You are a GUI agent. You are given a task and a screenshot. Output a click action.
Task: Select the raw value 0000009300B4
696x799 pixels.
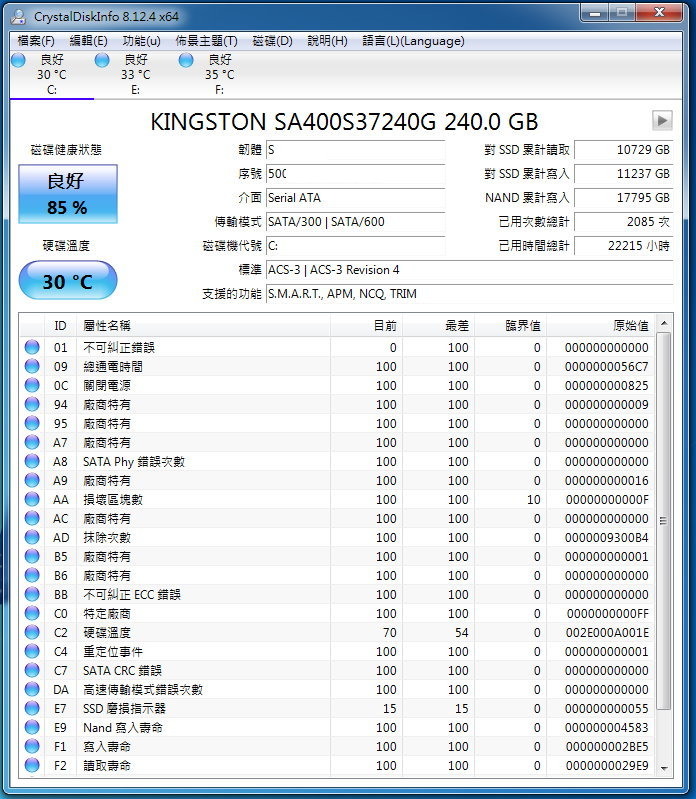[x=607, y=538]
